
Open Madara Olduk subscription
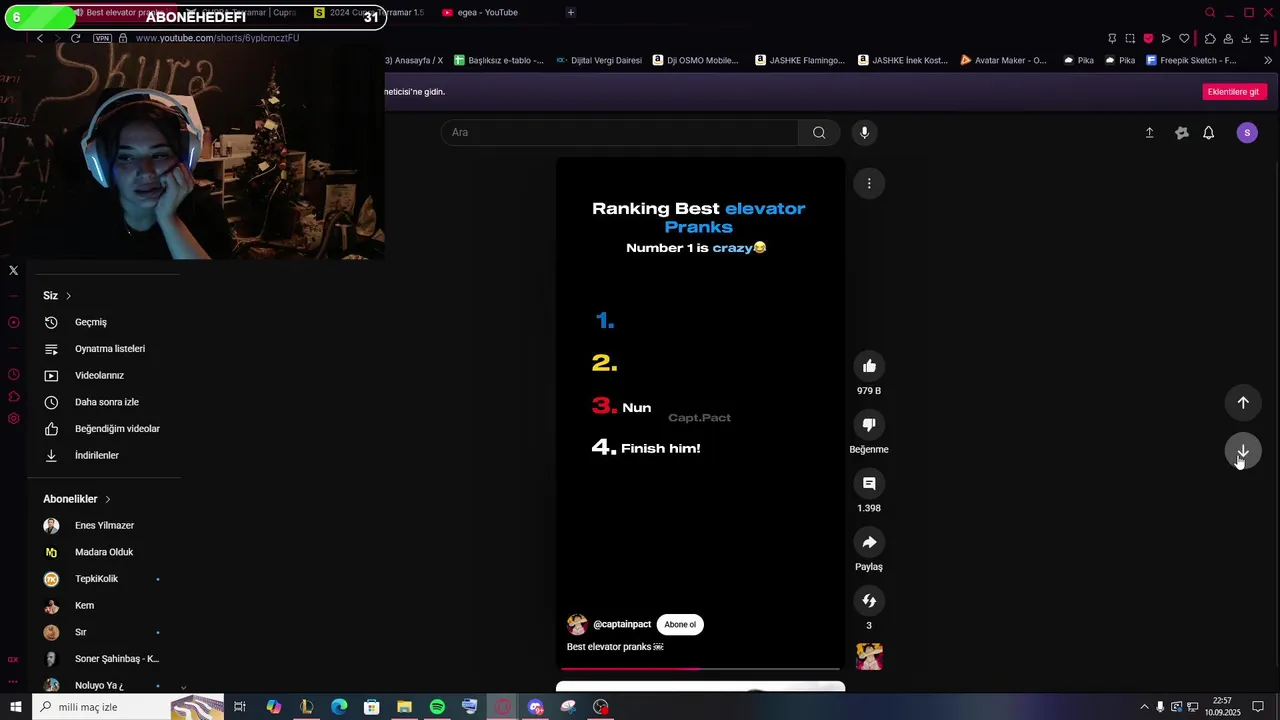pos(104,552)
